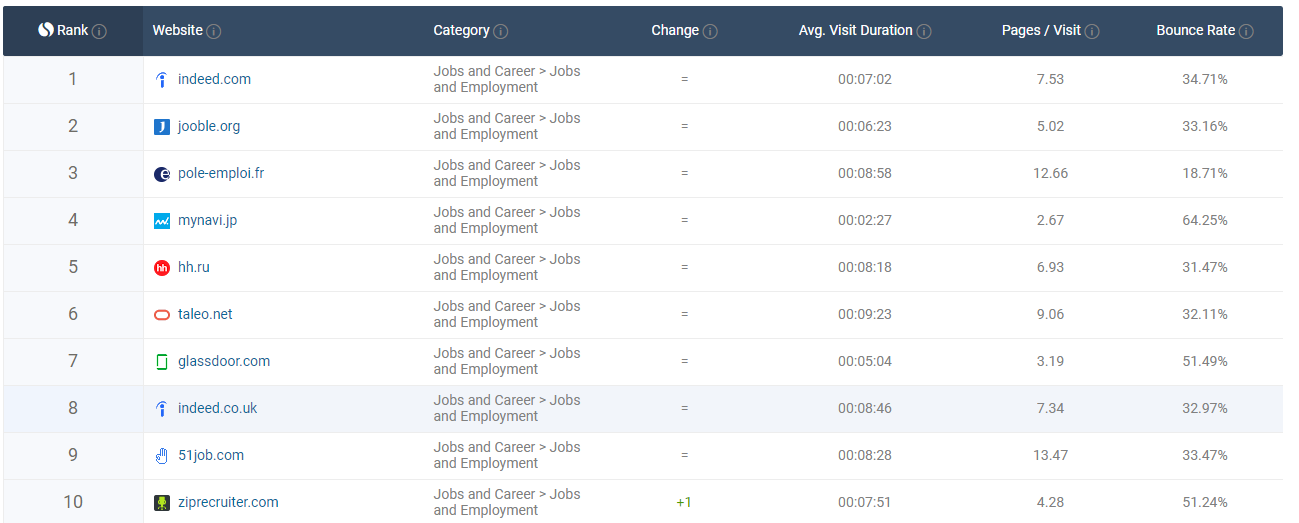Click visit duration 00:07:02

865,79
